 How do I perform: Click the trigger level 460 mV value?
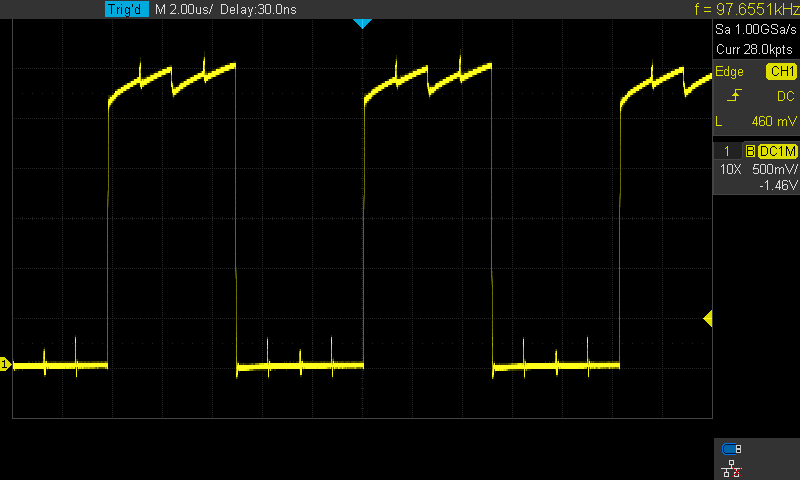click(x=772, y=121)
